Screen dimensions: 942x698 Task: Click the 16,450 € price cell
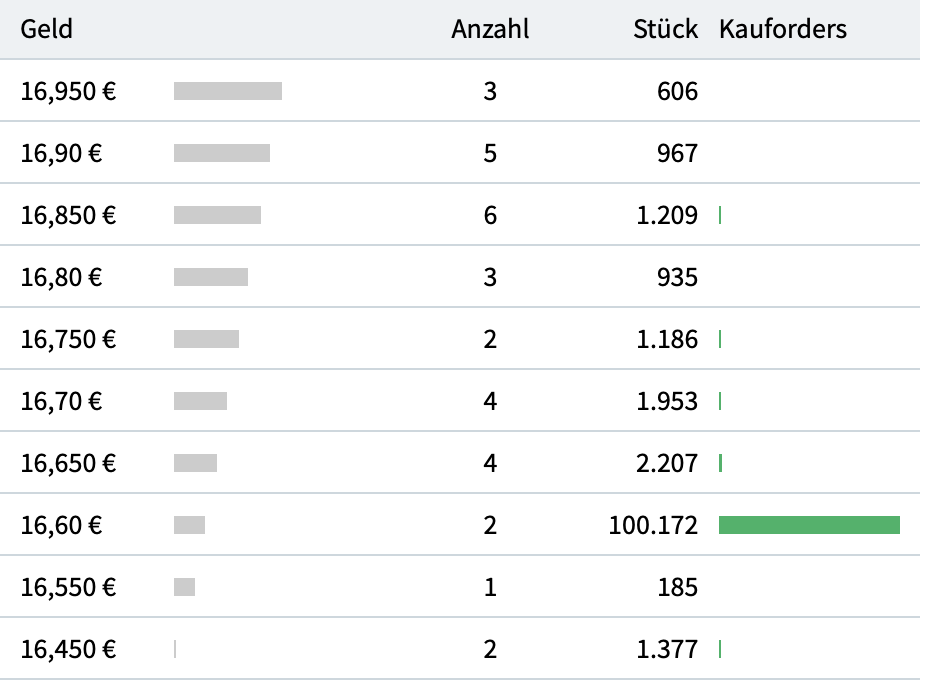[x=68, y=650]
